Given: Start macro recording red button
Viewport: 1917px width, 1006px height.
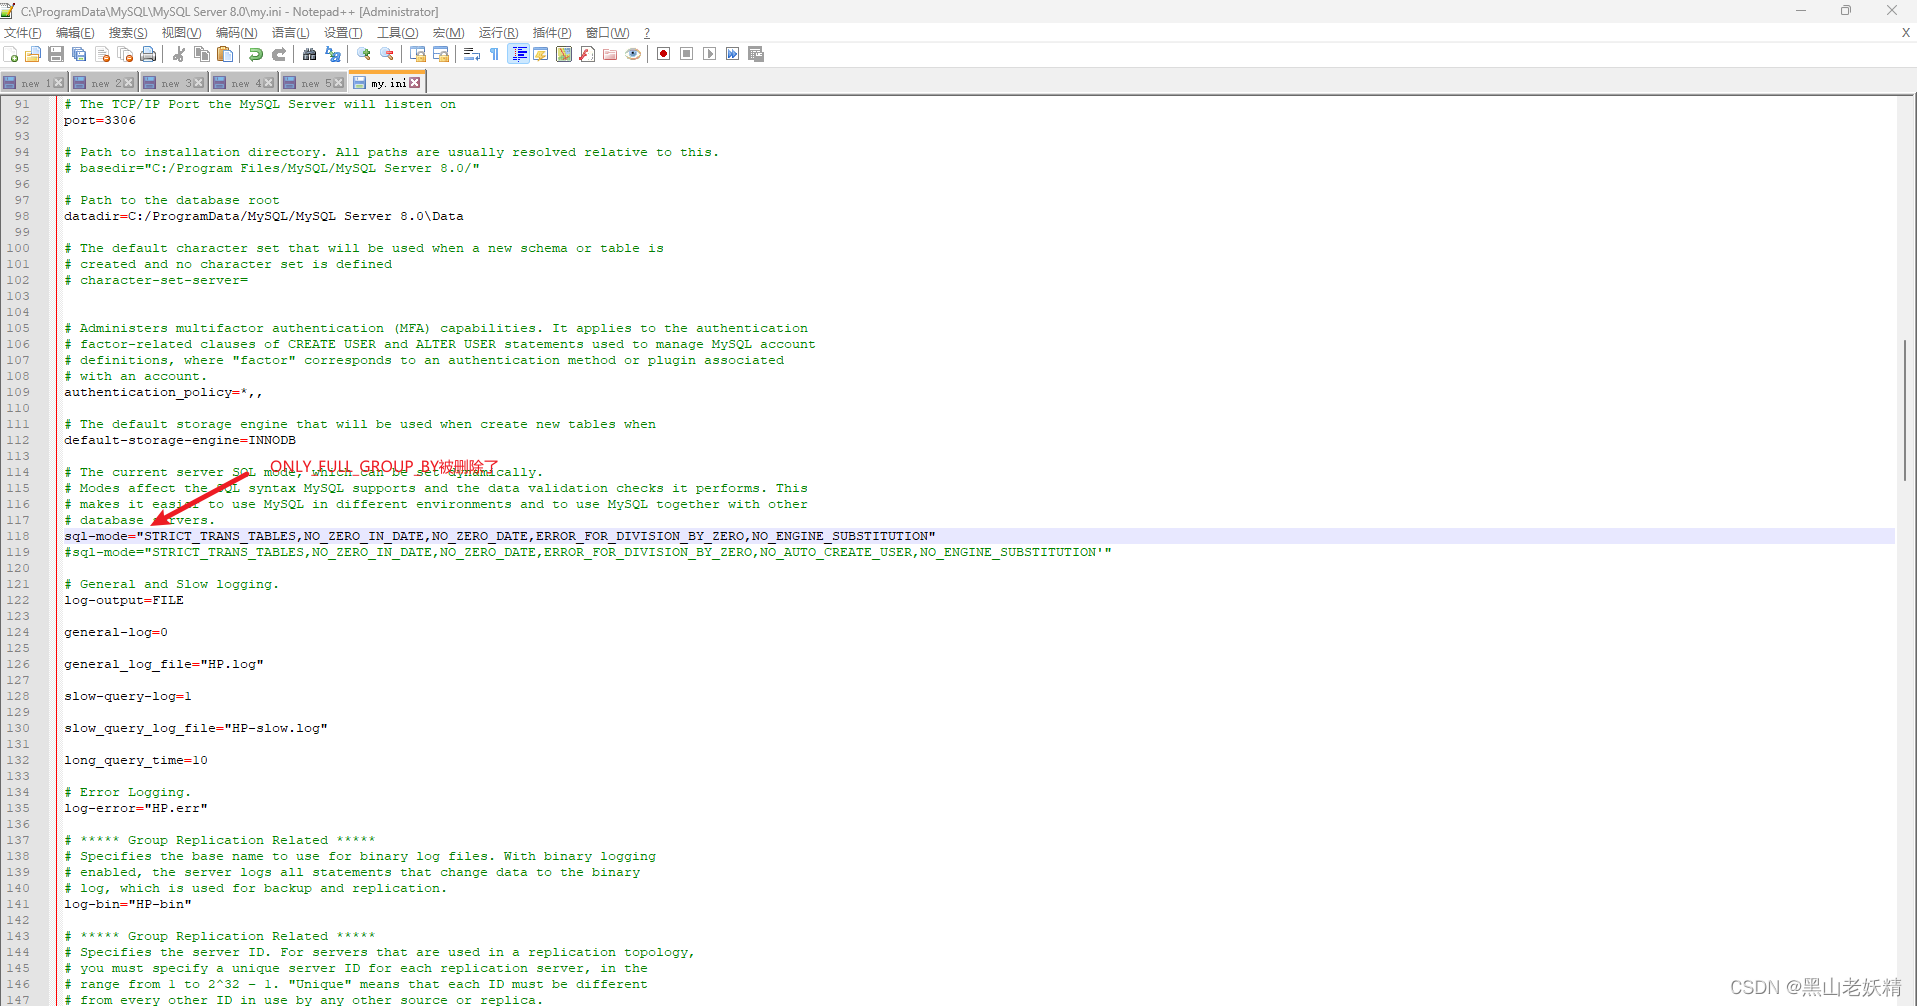Looking at the screenshot, I should point(664,54).
